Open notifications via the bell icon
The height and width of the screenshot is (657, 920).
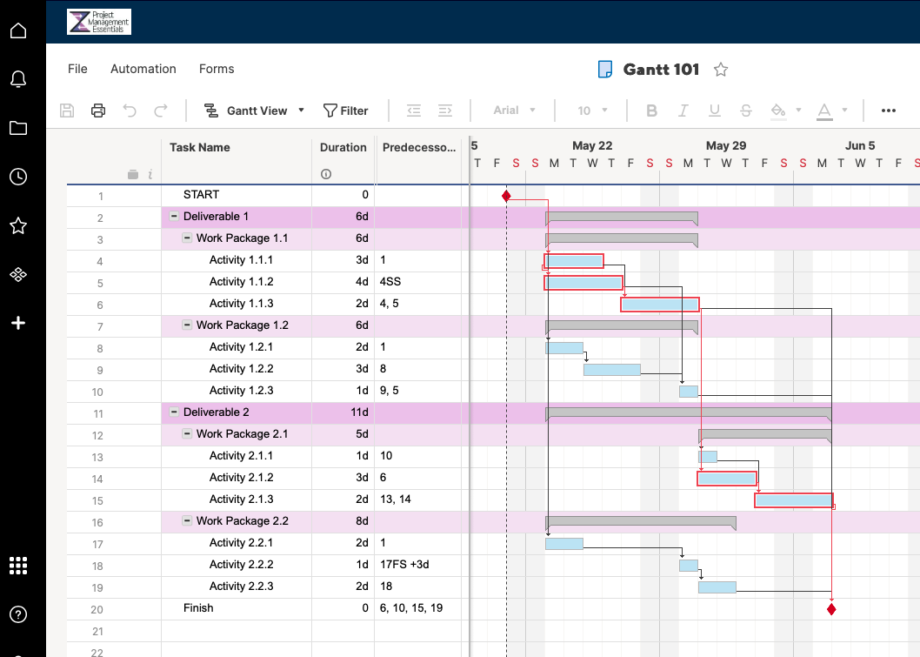(x=18, y=79)
